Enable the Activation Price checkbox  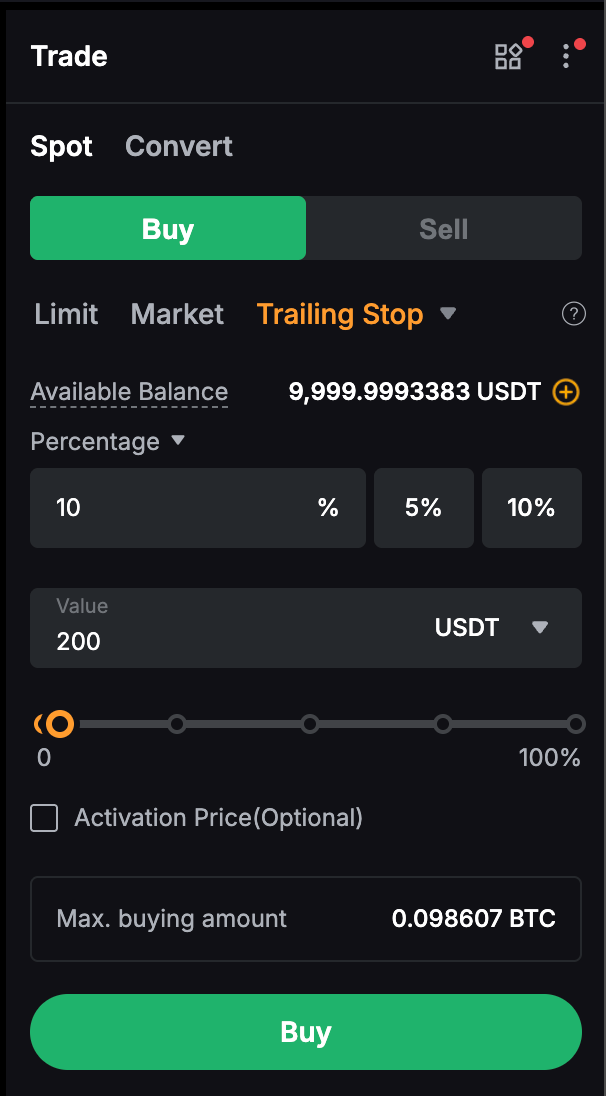coord(44,819)
